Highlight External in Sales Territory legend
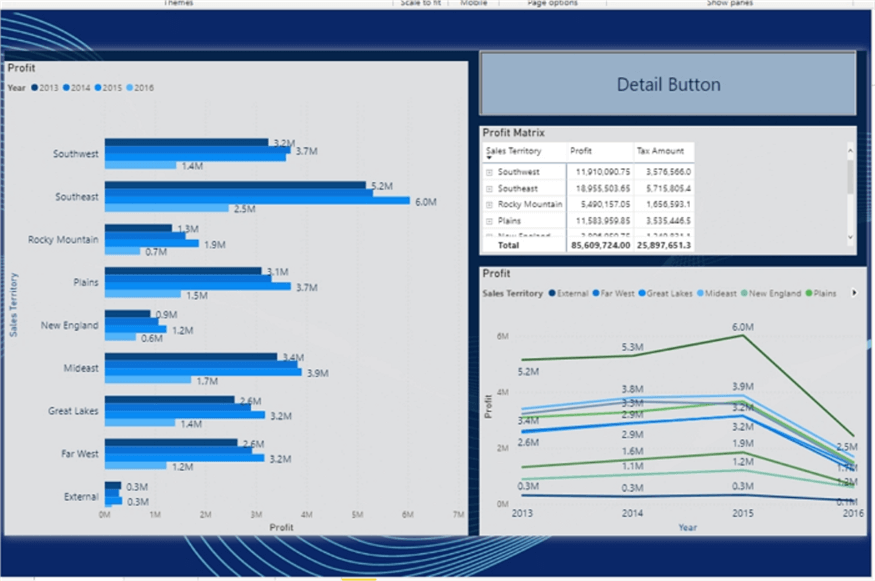Screen dimensions: 875x581 point(569,294)
